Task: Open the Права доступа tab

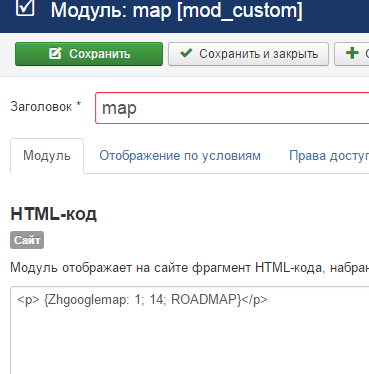Action: (x=329, y=156)
